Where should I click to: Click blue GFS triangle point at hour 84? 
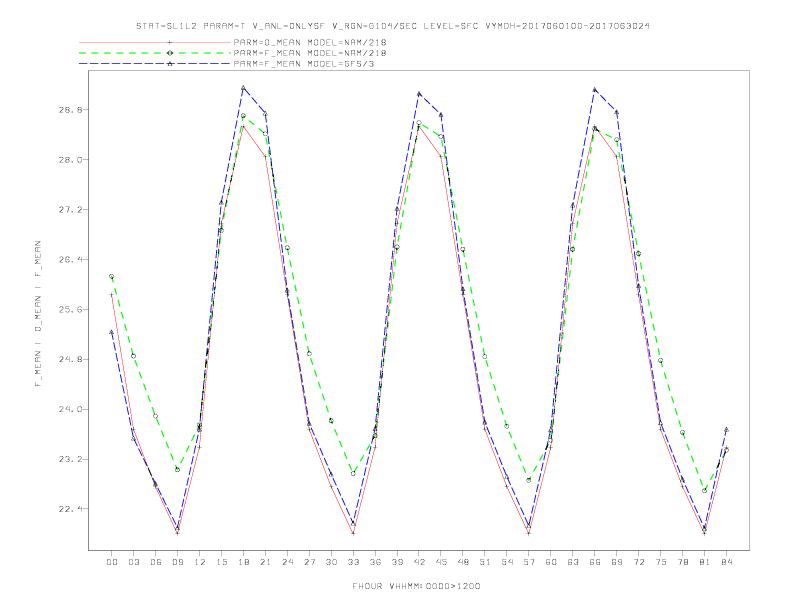pyautogui.click(x=726, y=430)
